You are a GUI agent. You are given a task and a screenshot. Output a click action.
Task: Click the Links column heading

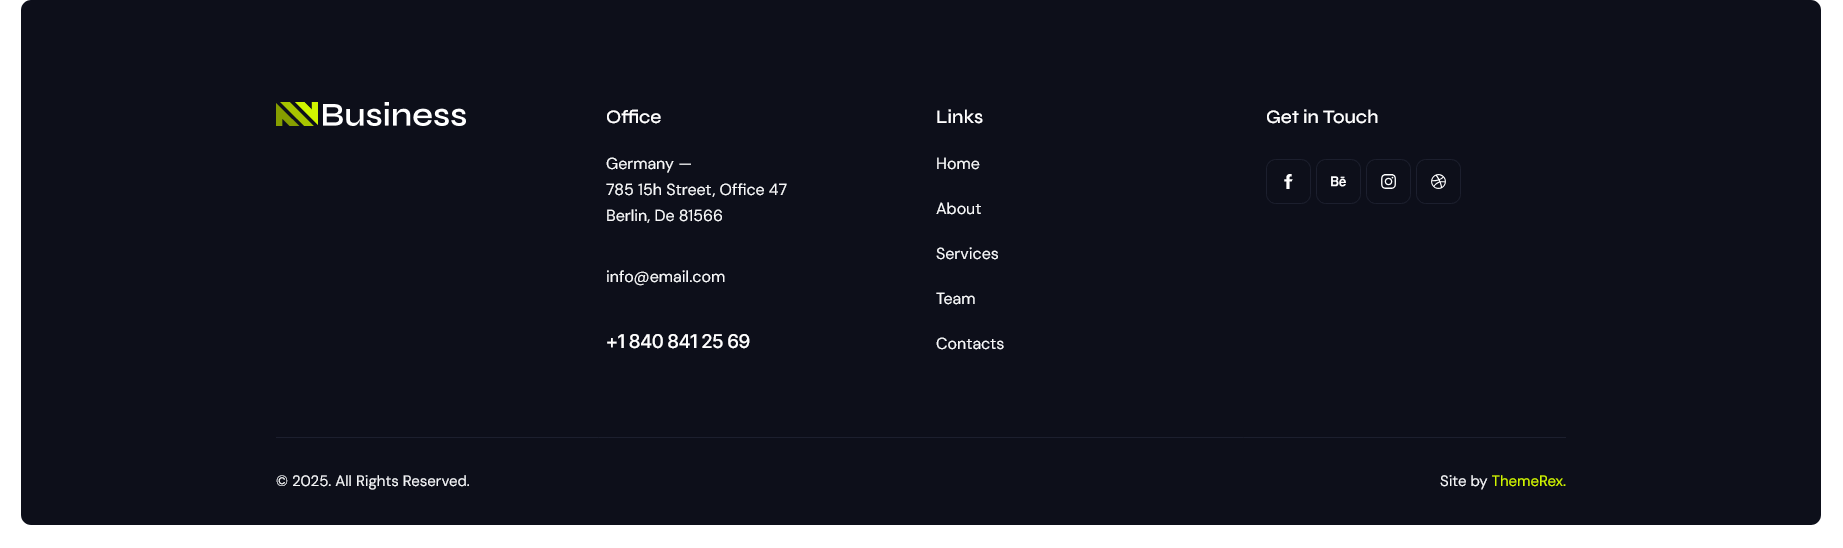coord(959,117)
